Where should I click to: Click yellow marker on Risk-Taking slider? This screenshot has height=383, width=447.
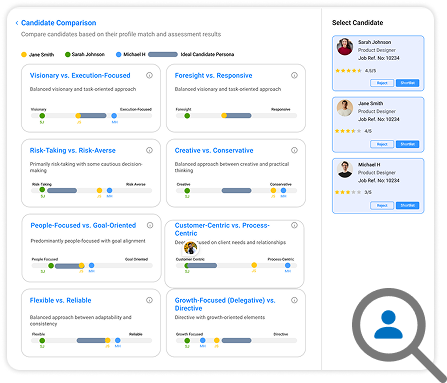coord(99,190)
